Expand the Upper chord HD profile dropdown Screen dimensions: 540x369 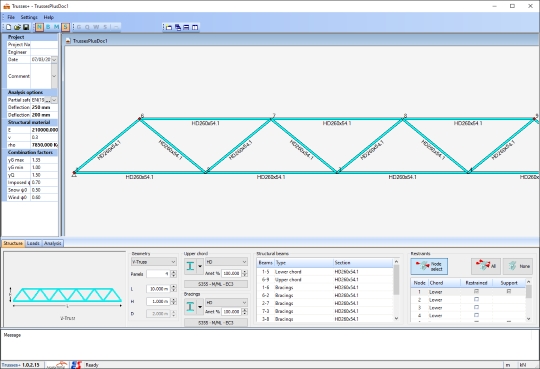point(226,262)
